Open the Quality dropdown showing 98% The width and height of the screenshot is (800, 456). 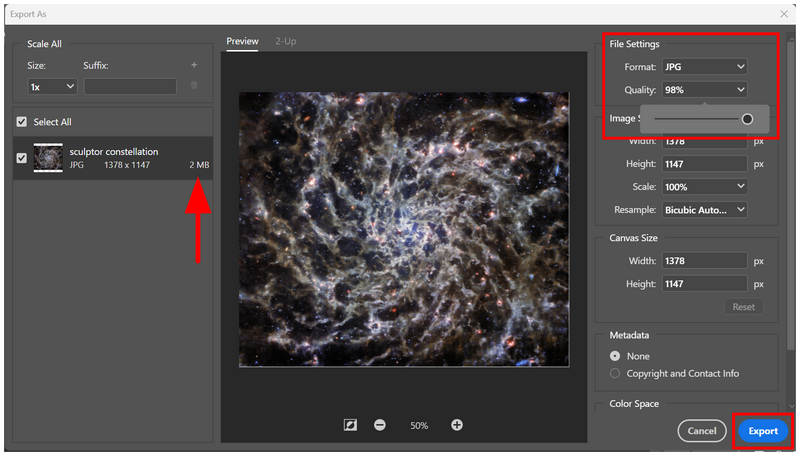pyautogui.click(x=704, y=90)
